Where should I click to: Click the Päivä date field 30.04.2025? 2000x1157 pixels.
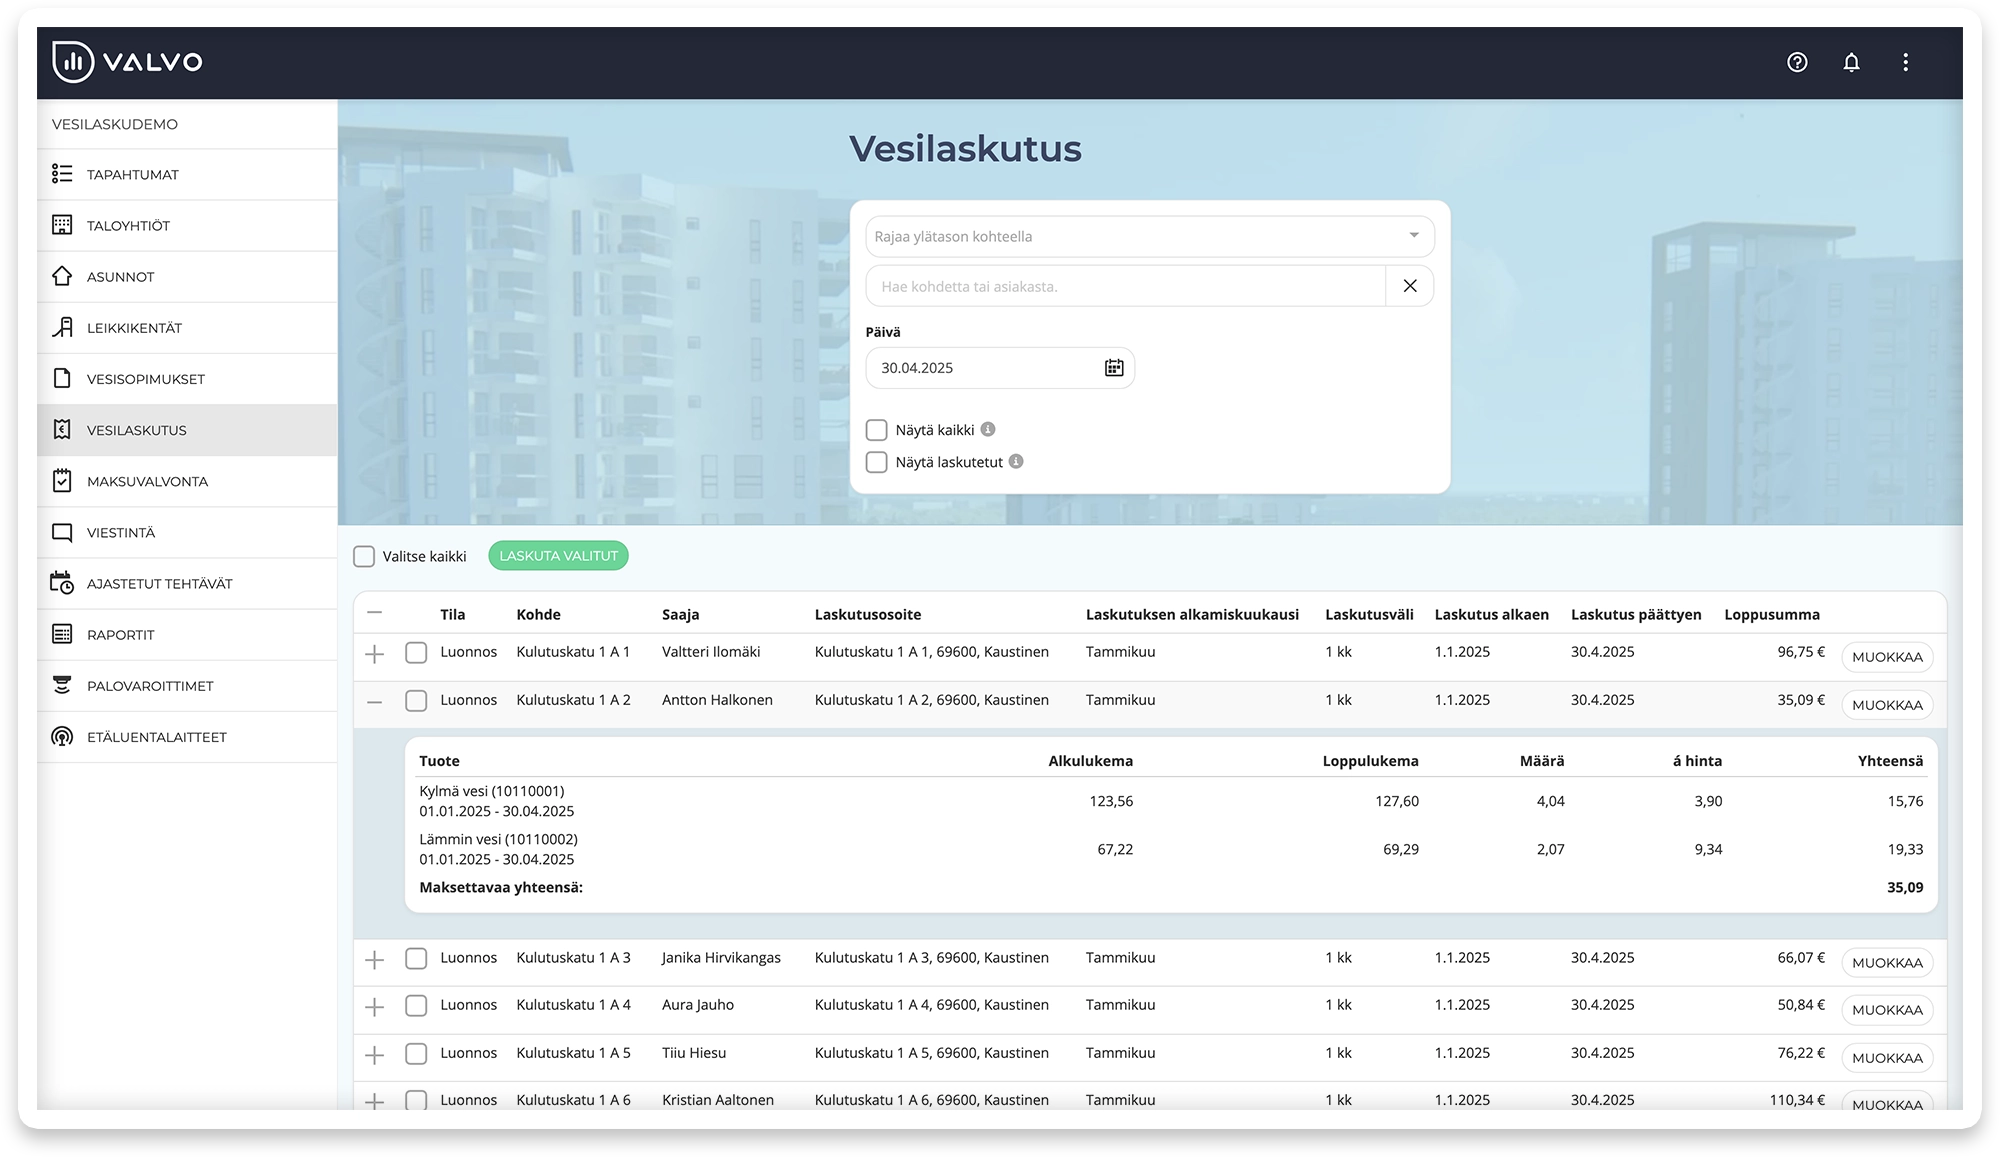(x=1000, y=368)
